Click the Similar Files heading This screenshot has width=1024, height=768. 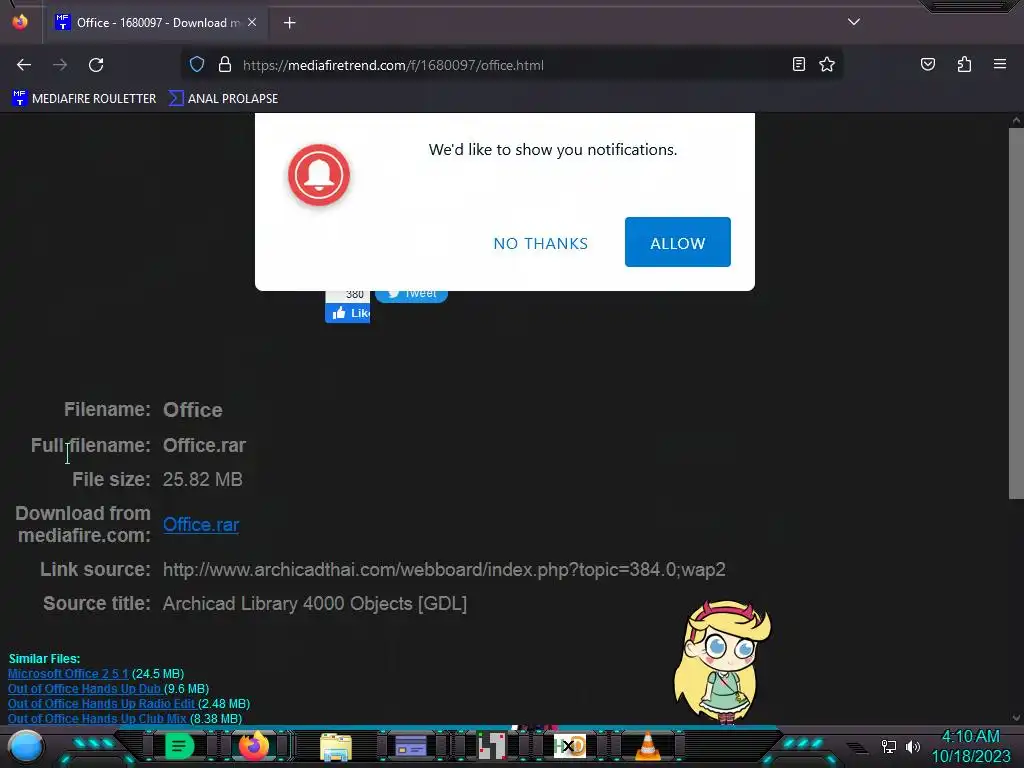[44, 658]
